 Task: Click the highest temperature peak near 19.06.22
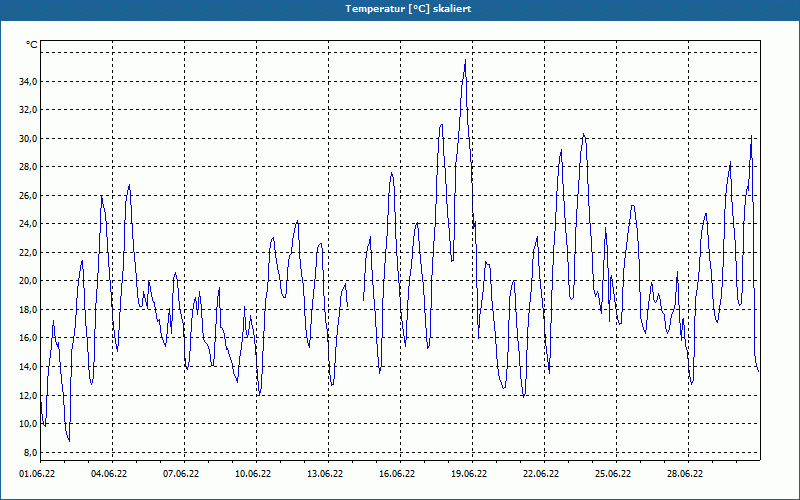click(x=465, y=60)
